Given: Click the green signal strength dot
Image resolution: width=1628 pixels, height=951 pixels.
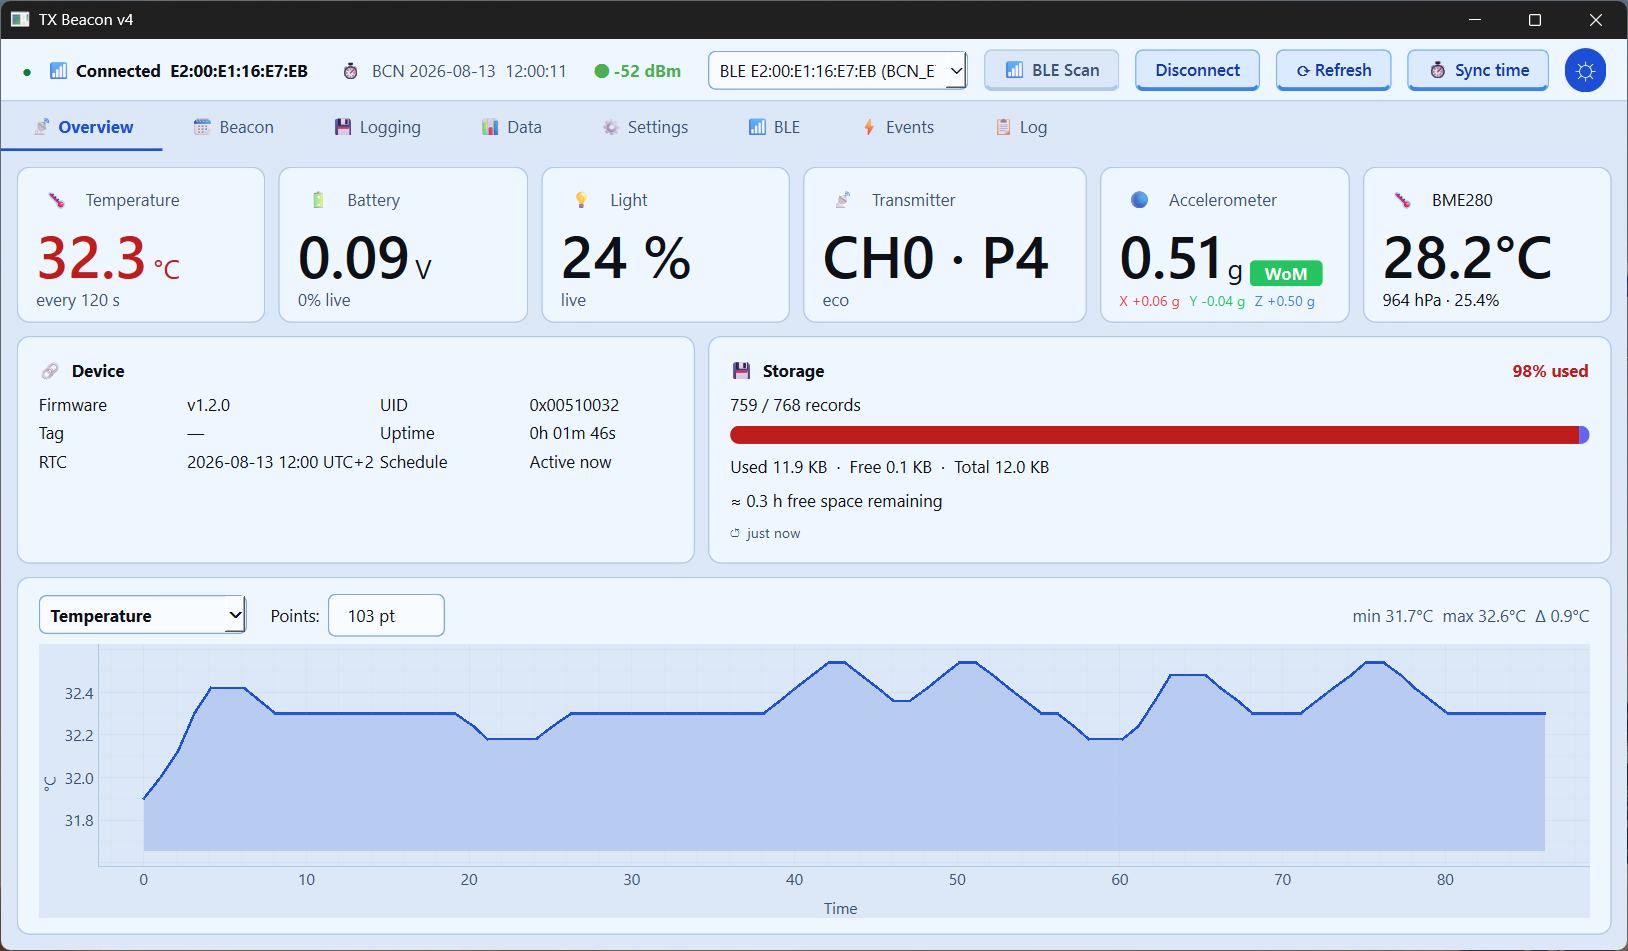Looking at the screenshot, I should 601,71.
